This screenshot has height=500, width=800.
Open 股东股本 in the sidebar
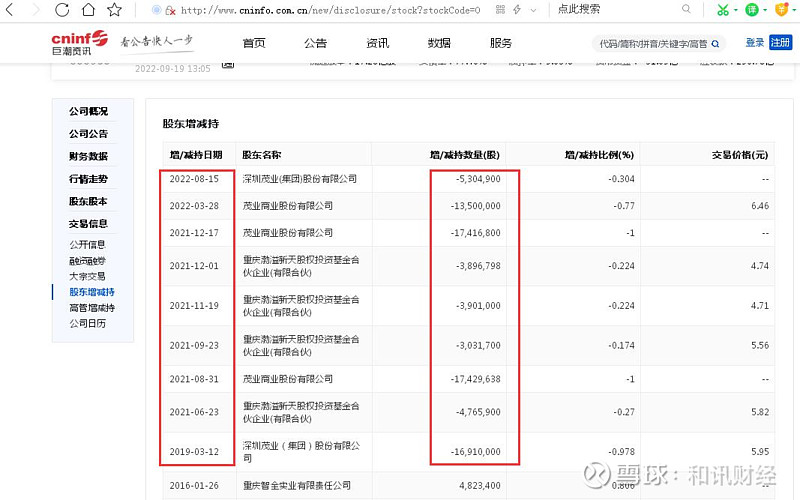pyautogui.click(x=88, y=201)
